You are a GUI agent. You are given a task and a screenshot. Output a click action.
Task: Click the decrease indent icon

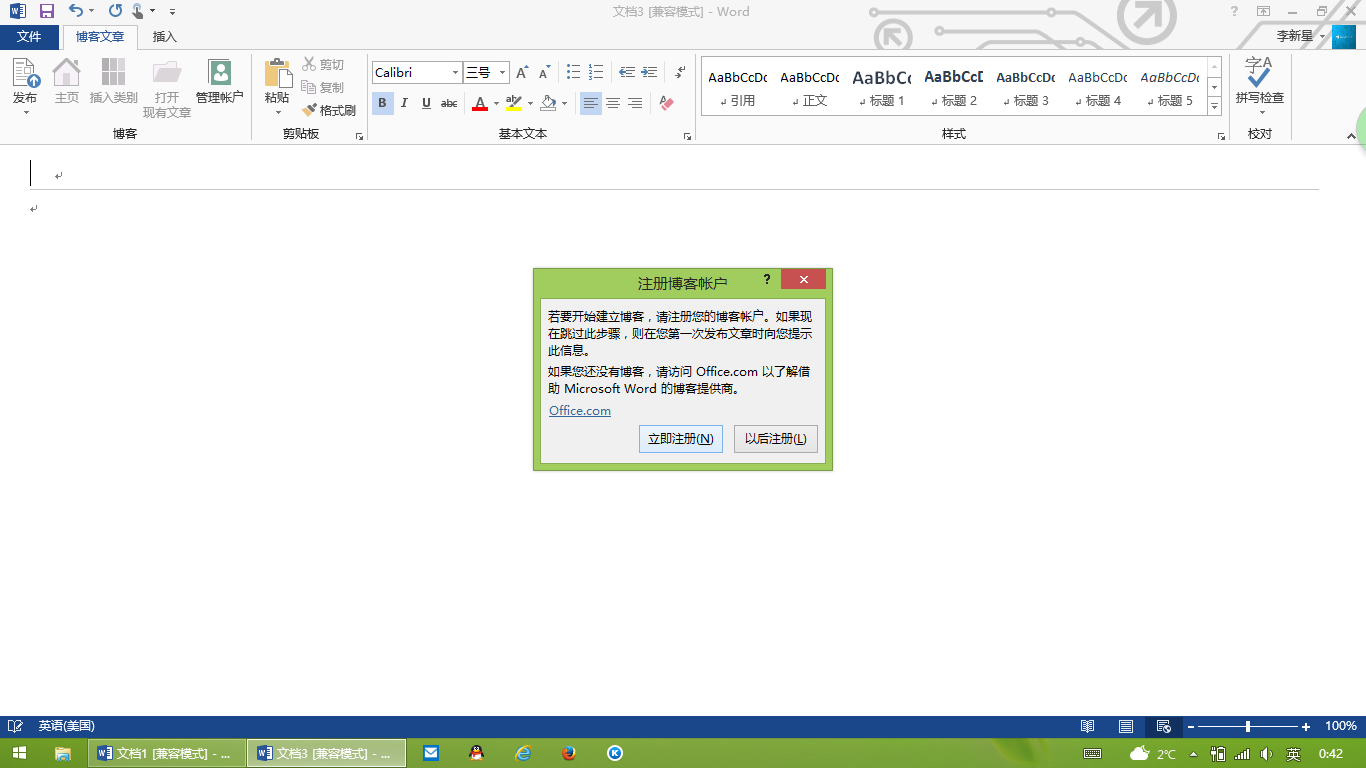[627, 72]
